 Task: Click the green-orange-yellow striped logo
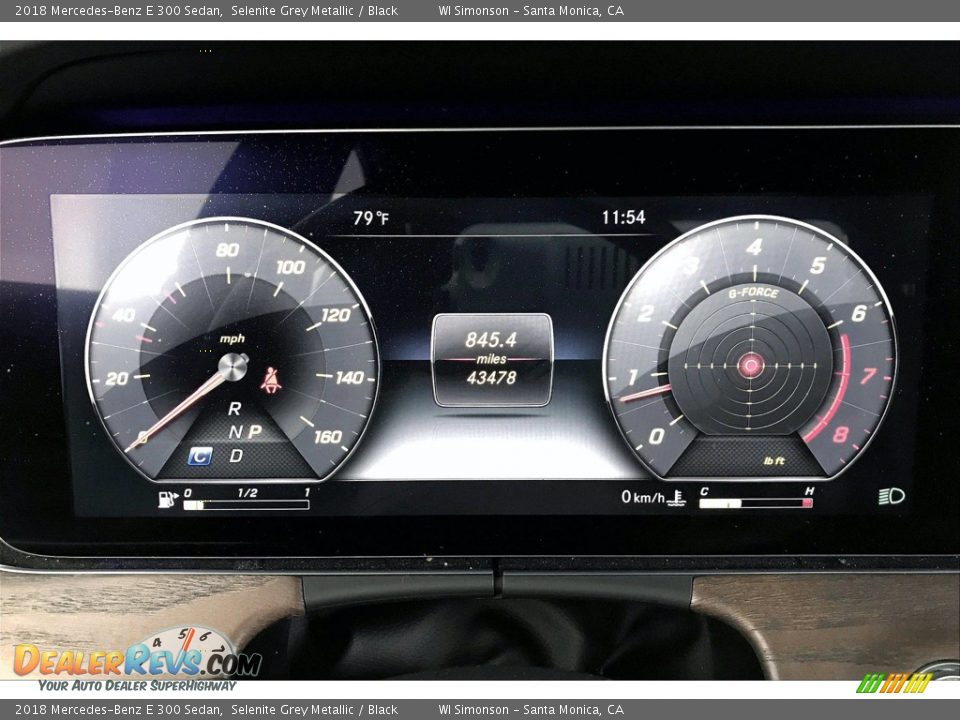(x=894, y=683)
